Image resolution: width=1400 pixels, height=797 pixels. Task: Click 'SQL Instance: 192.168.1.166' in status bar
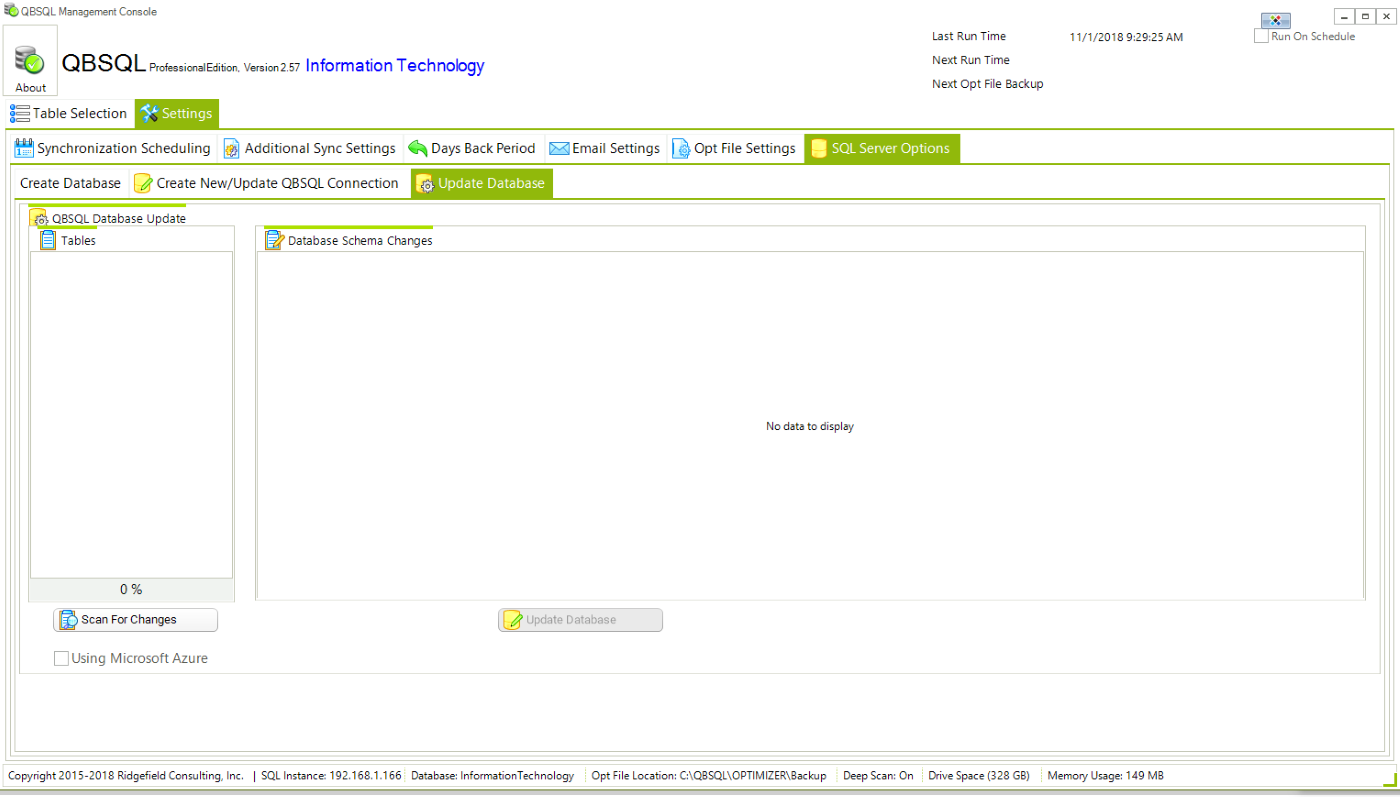point(331,776)
